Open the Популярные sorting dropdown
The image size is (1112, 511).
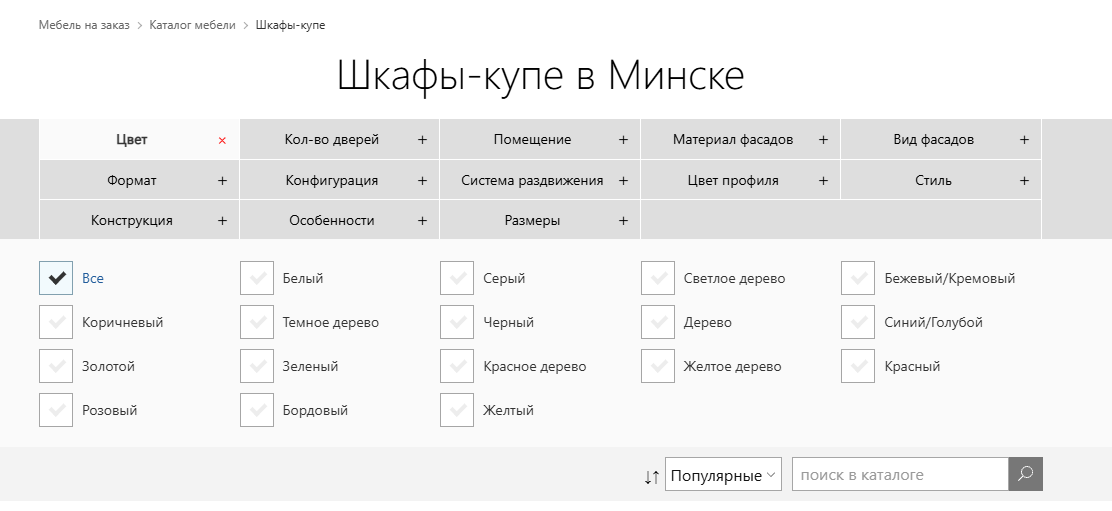[723, 474]
